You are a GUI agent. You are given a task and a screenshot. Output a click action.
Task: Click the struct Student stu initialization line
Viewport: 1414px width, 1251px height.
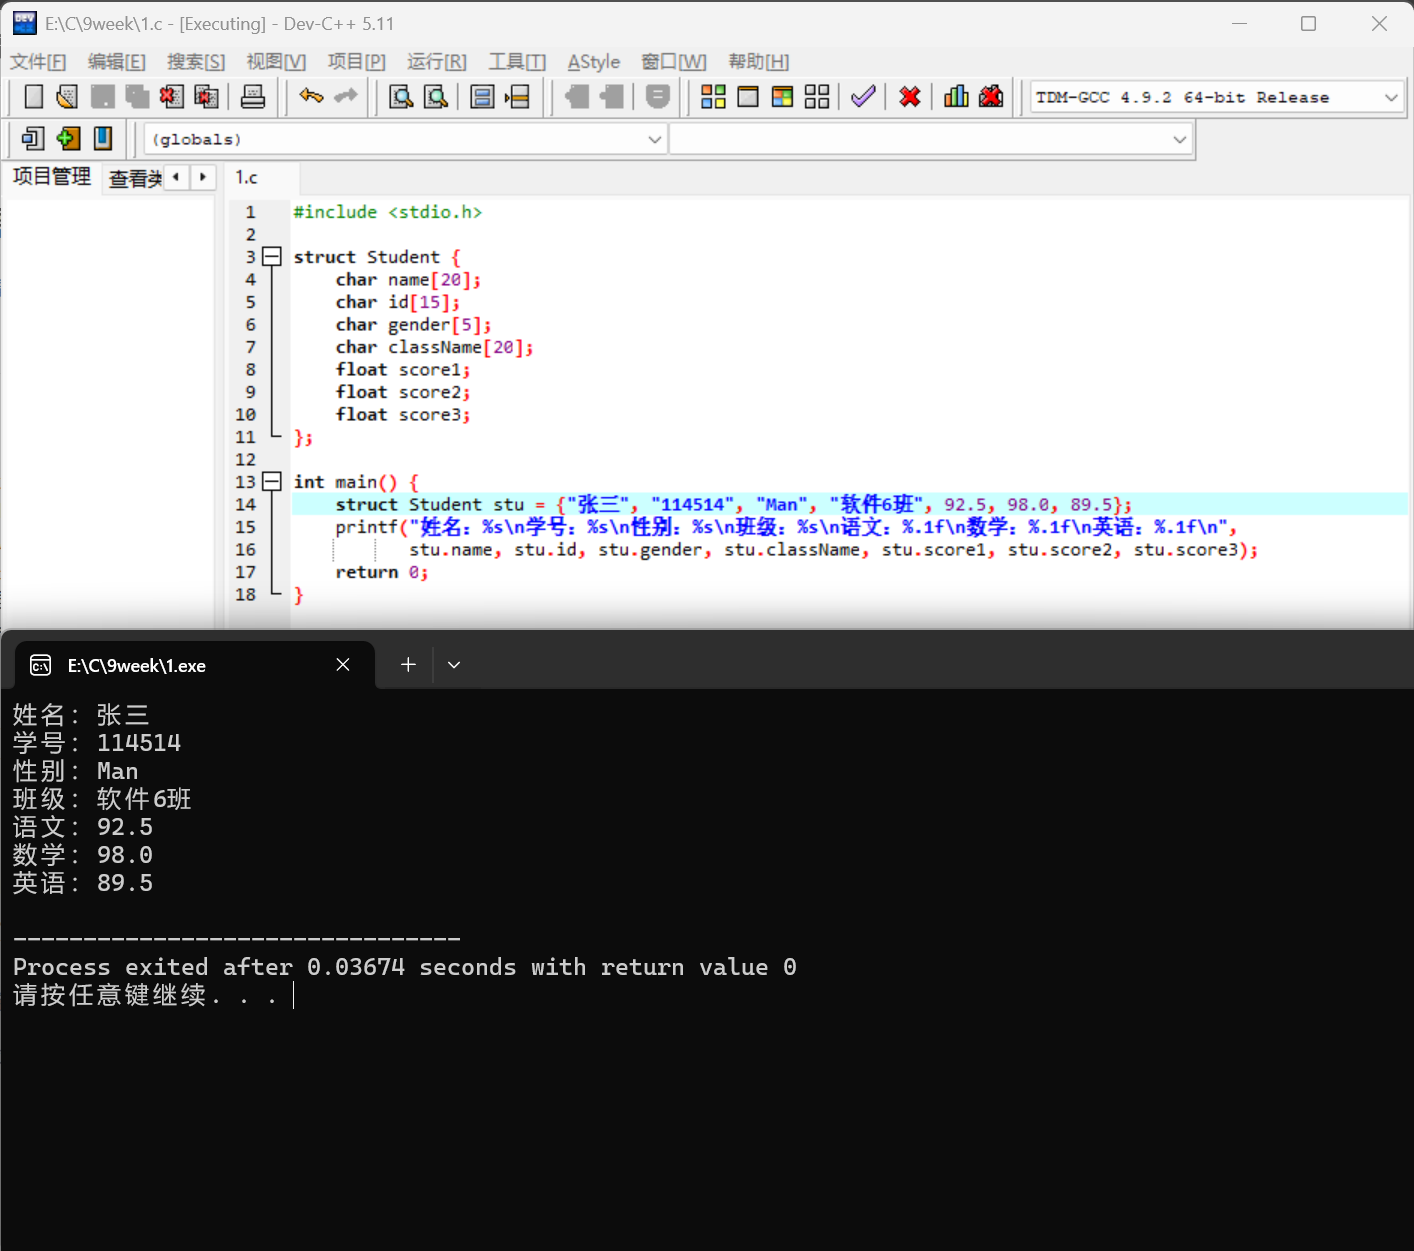click(734, 505)
